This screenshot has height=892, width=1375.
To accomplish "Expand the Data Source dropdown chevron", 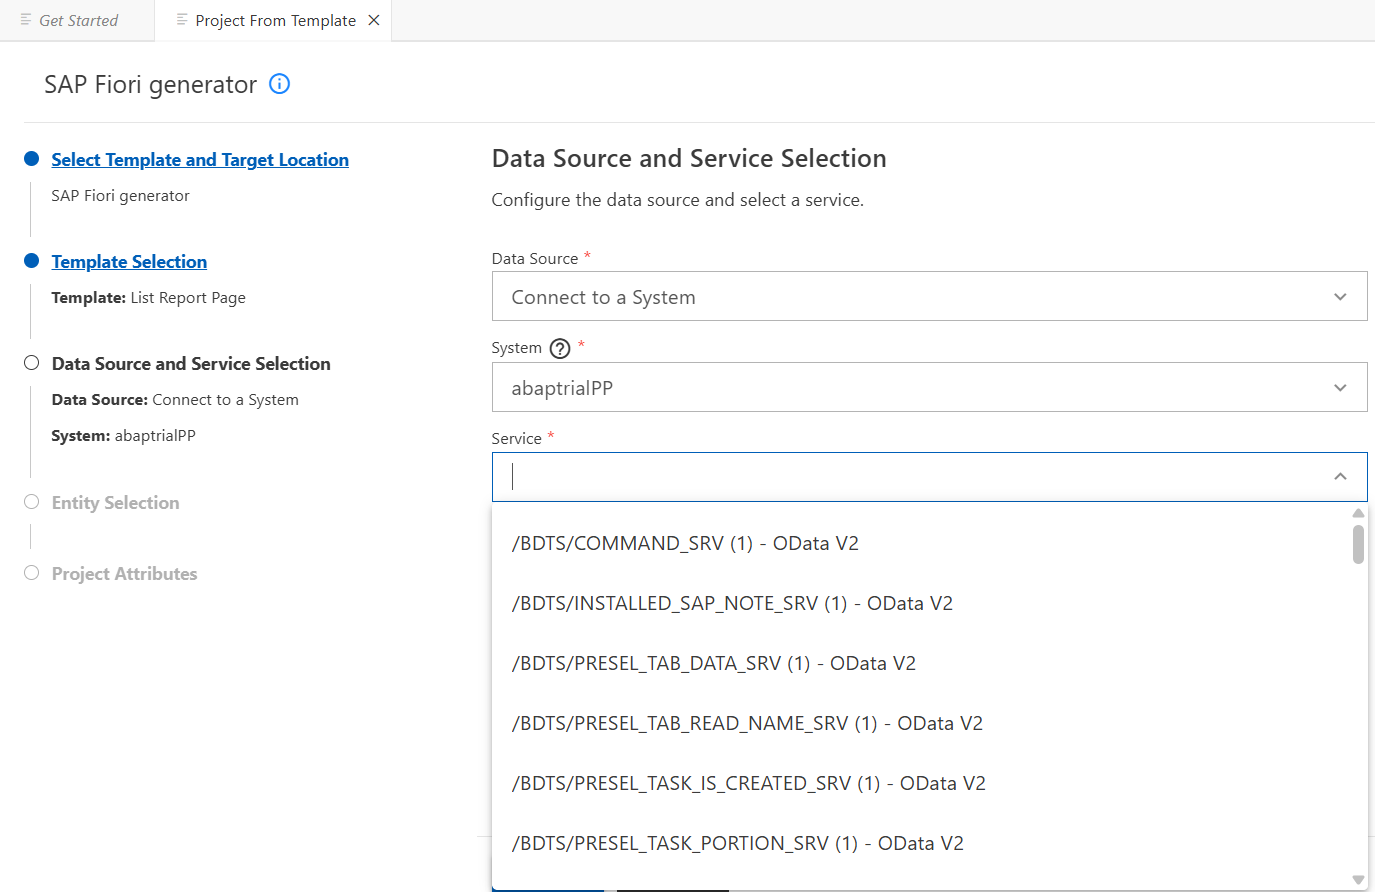I will tap(1340, 297).
